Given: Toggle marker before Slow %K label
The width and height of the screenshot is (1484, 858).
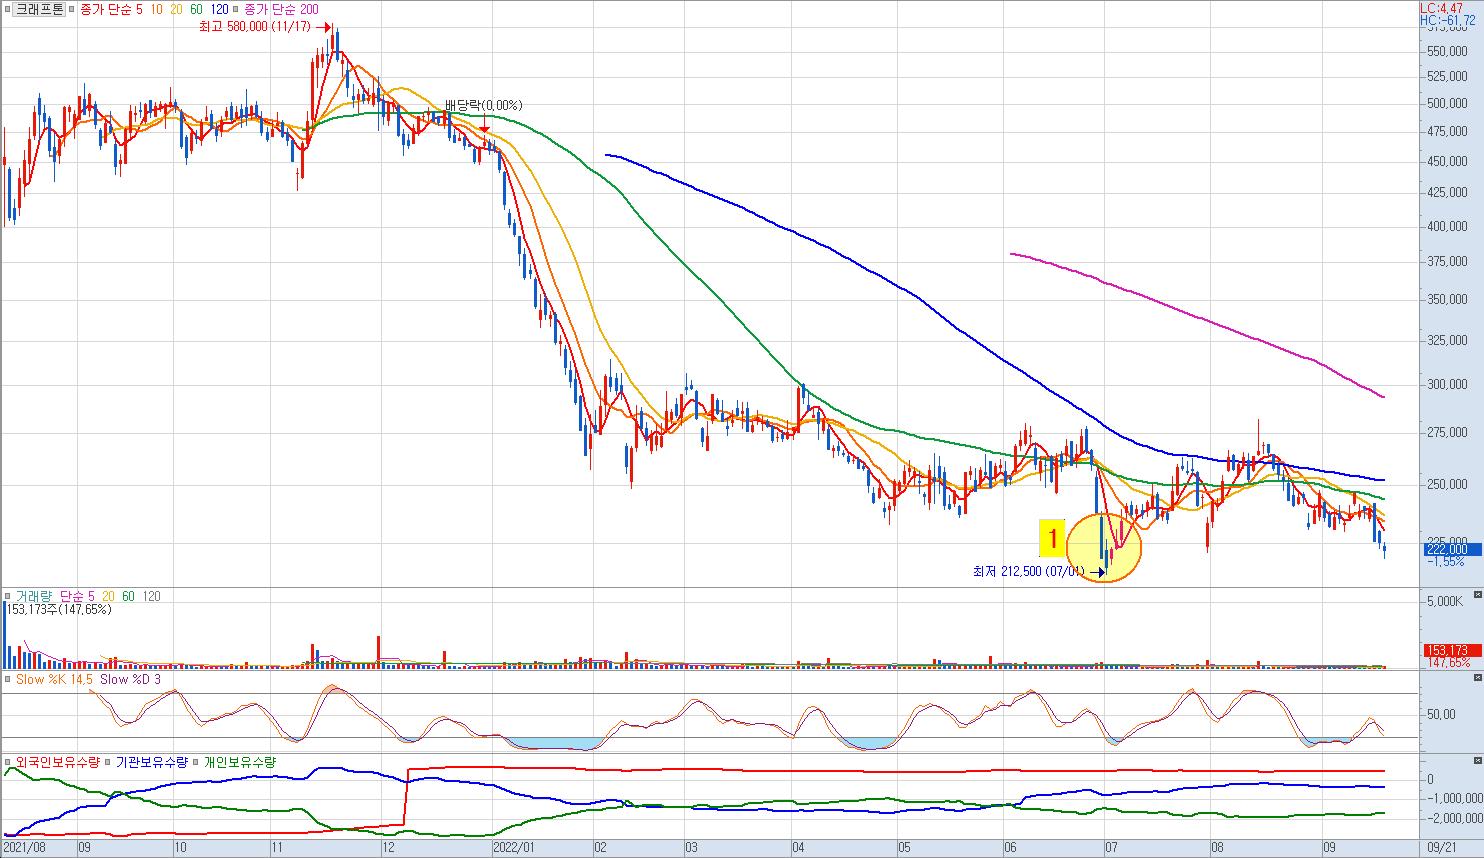Looking at the screenshot, I should pyautogui.click(x=9, y=680).
